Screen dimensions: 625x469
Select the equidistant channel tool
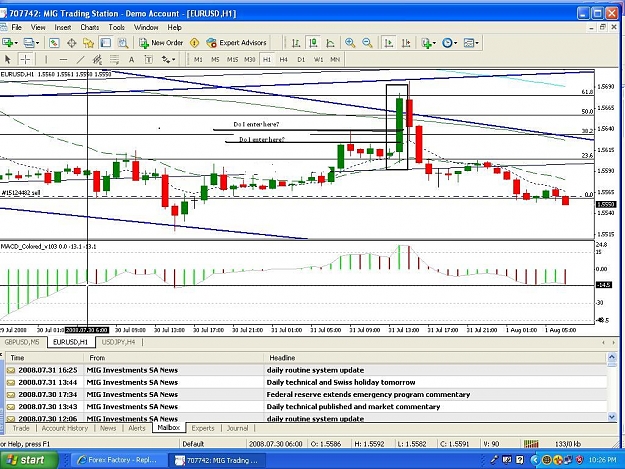pyautogui.click(x=97, y=60)
